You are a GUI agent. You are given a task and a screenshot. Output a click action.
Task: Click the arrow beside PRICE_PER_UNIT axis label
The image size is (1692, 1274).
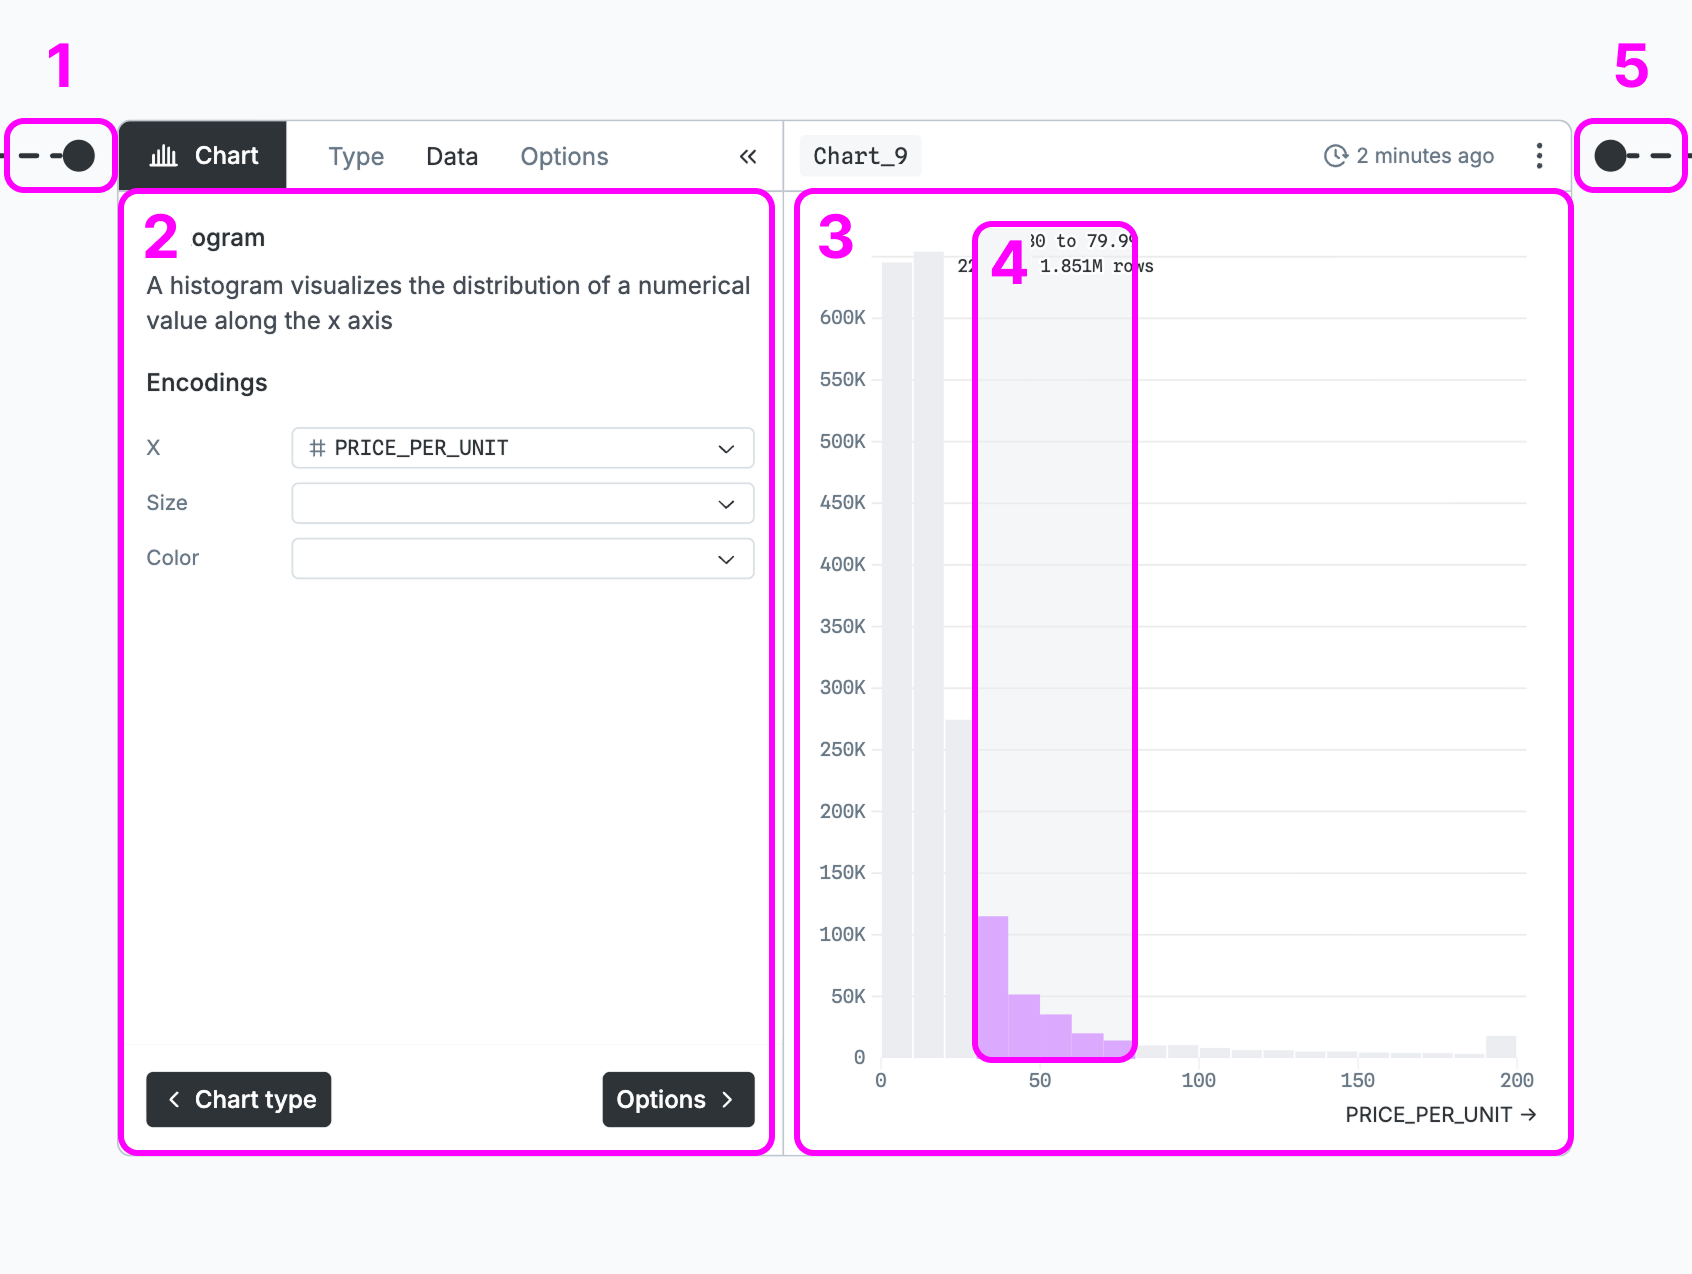(1529, 1114)
